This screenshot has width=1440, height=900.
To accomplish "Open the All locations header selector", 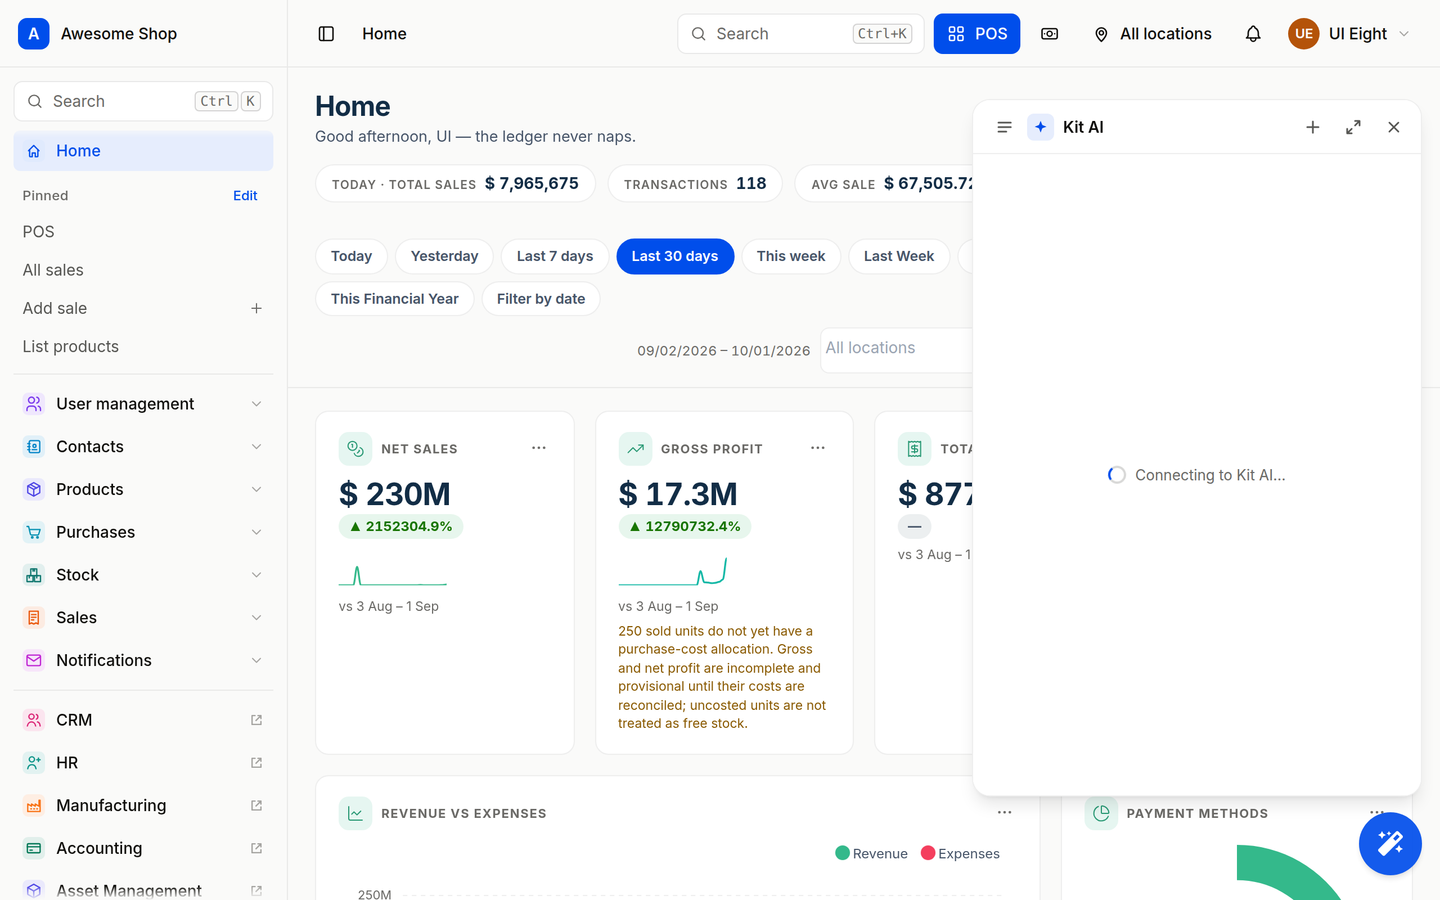I will (1152, 34).
